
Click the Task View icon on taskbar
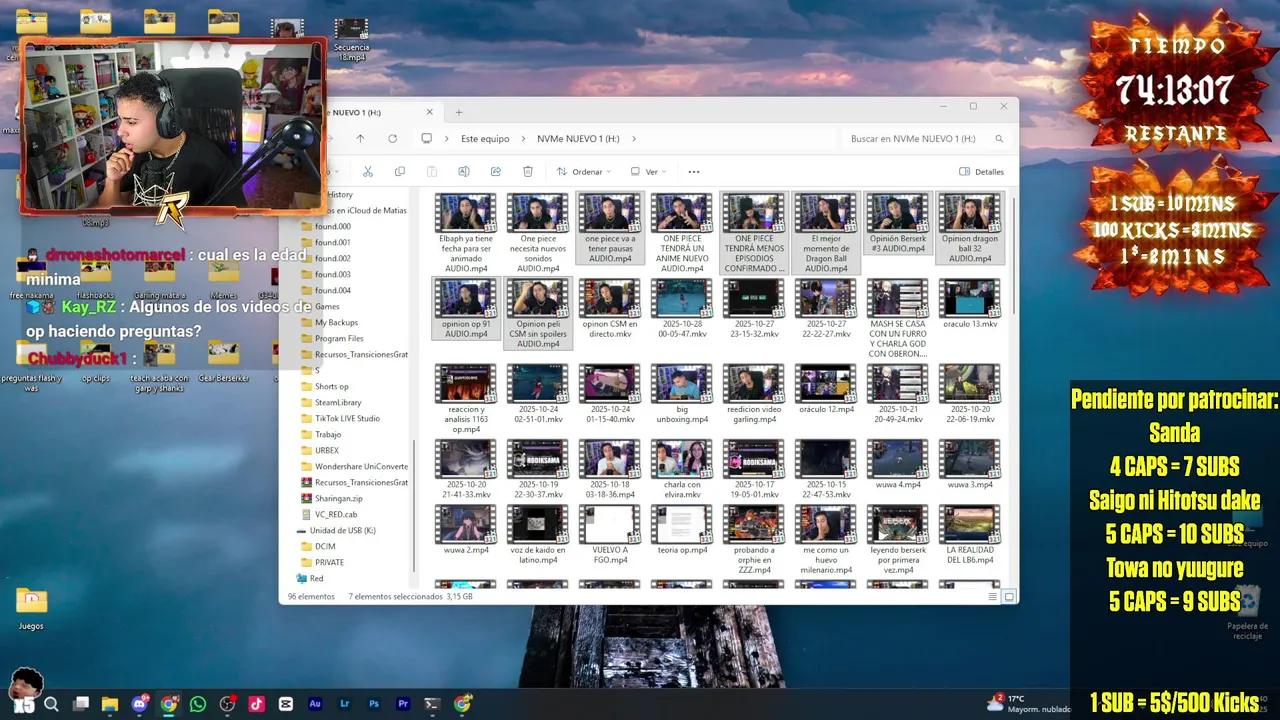coord(81,704)
